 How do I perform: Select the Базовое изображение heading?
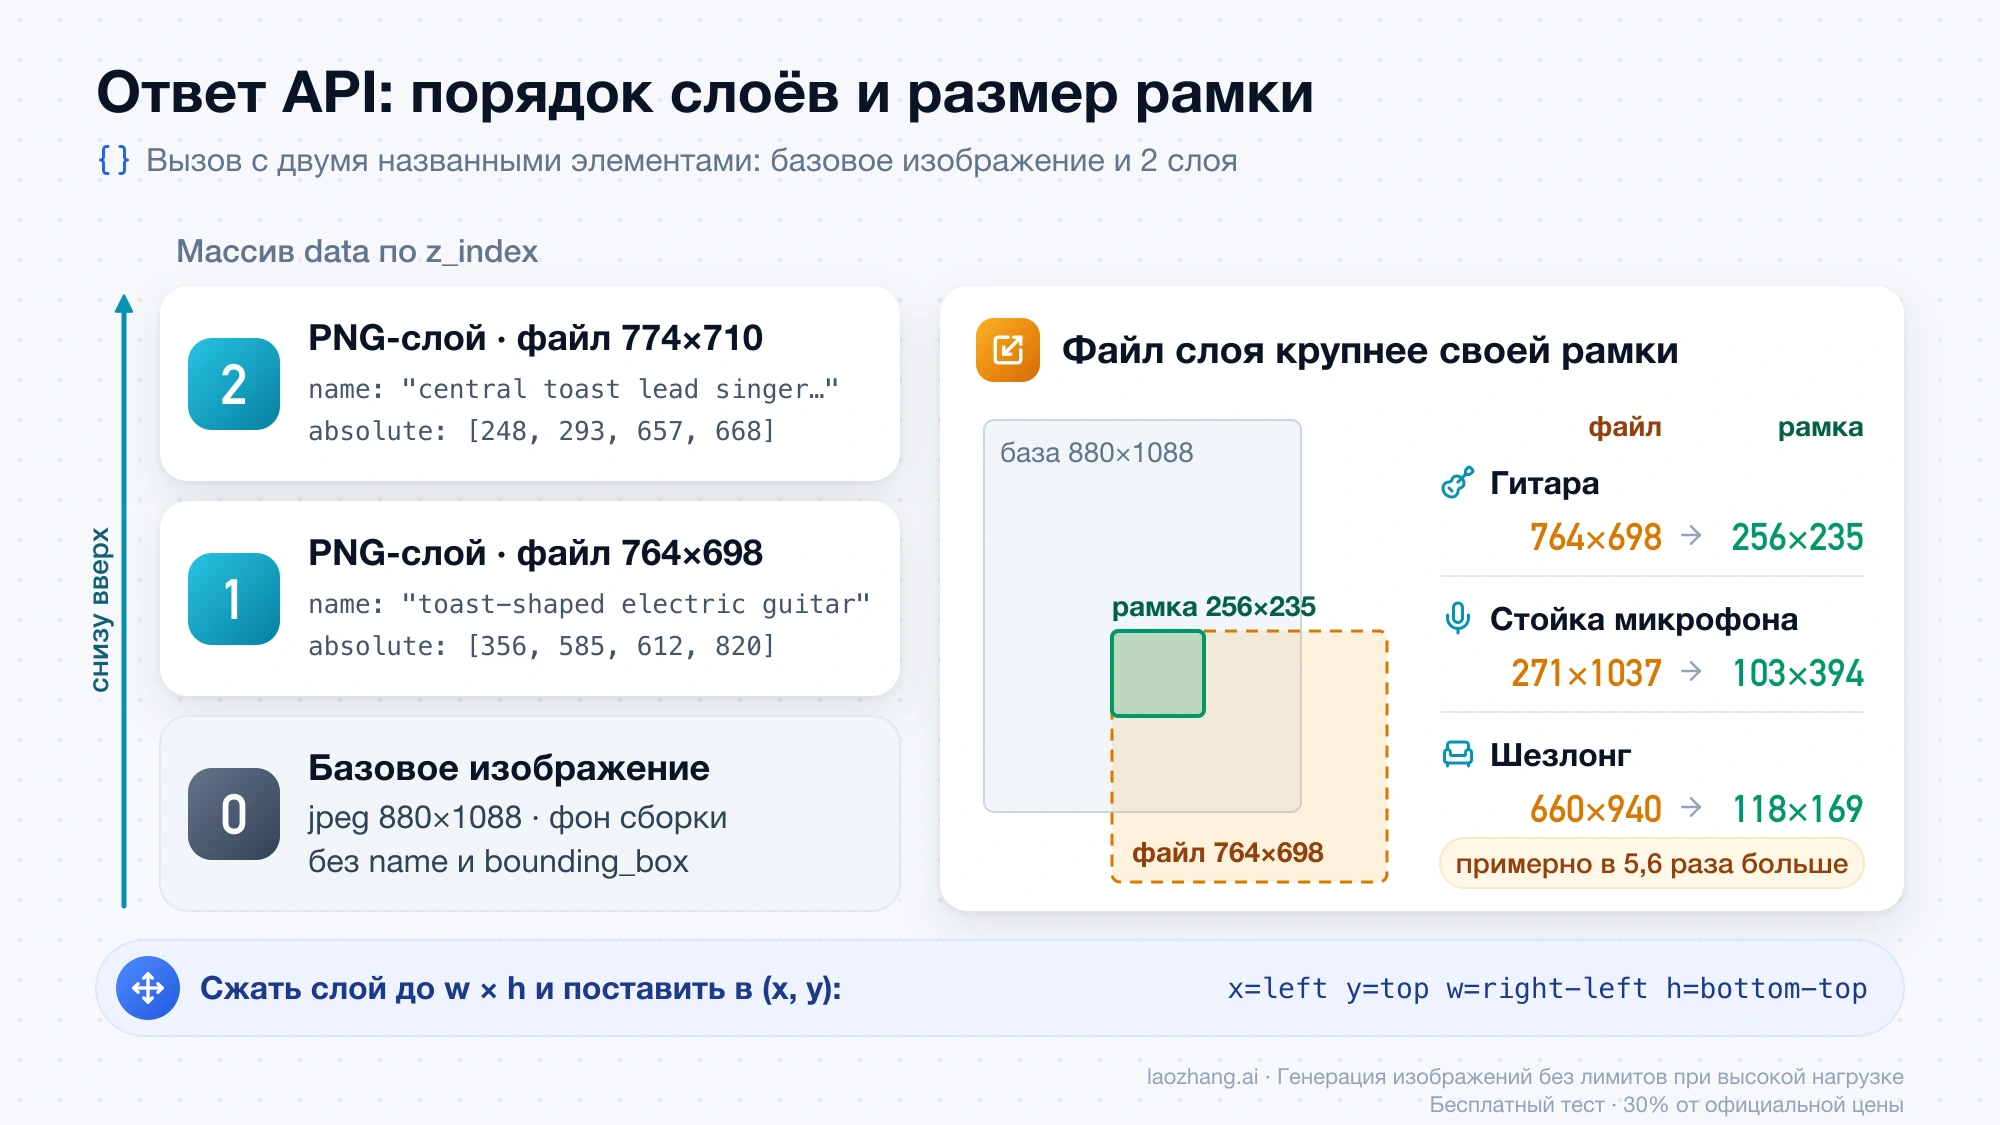[509, 768]
